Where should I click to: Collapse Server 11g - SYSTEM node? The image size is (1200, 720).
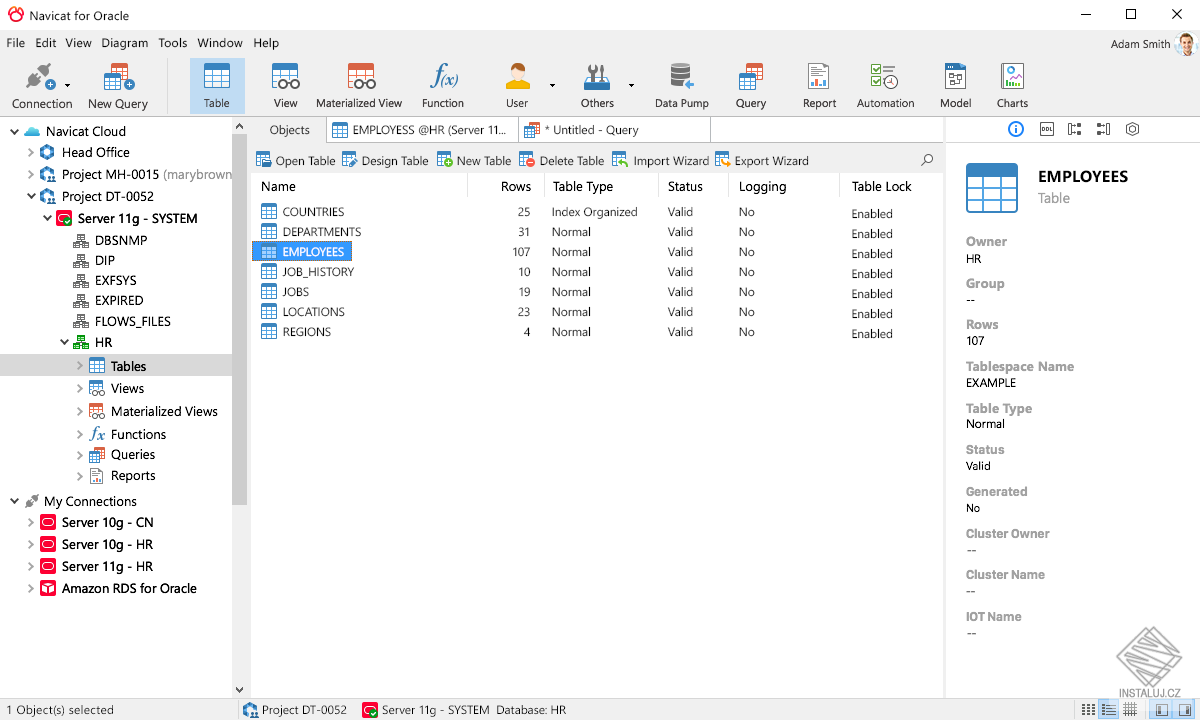click(47, 218)
